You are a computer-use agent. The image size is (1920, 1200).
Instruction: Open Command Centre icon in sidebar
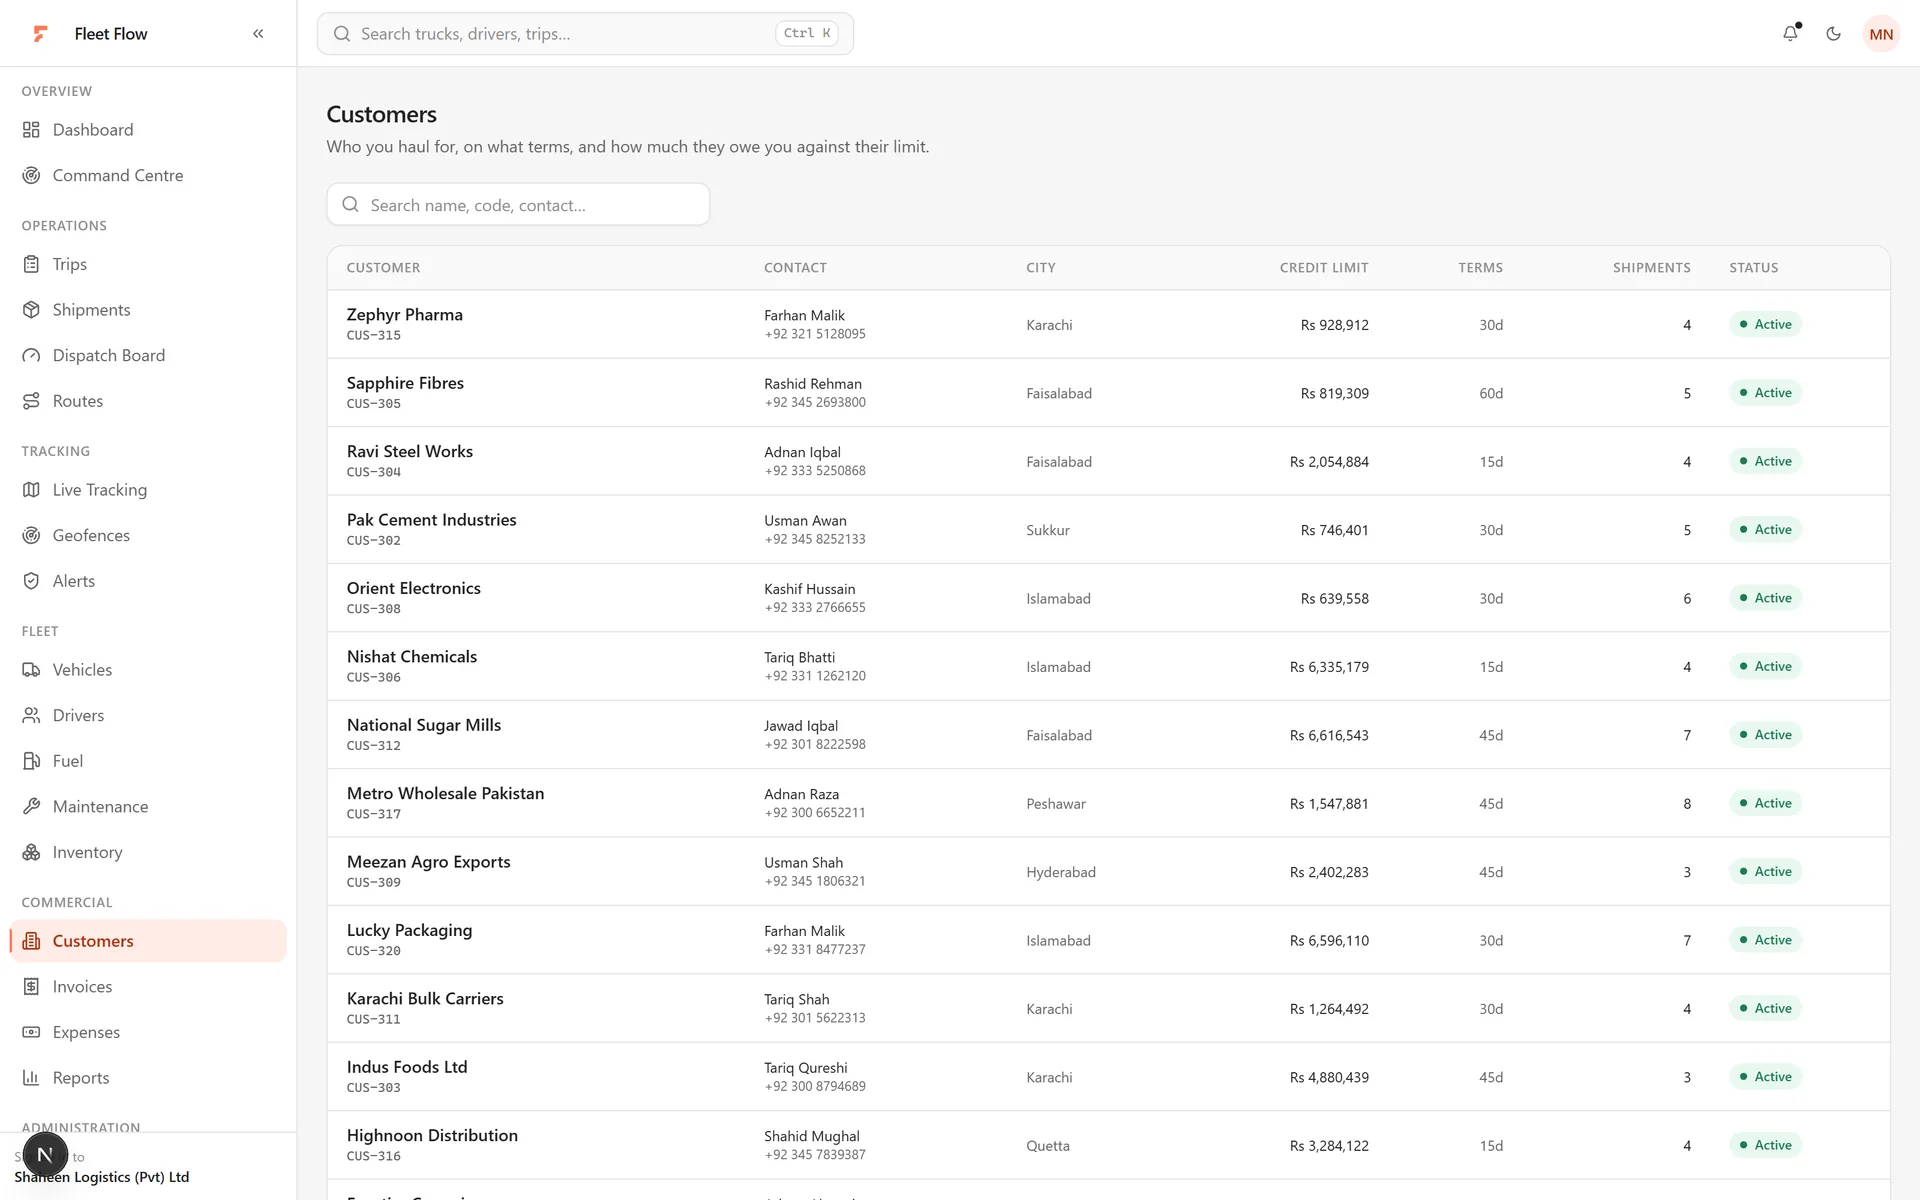[x=32, y=176]
